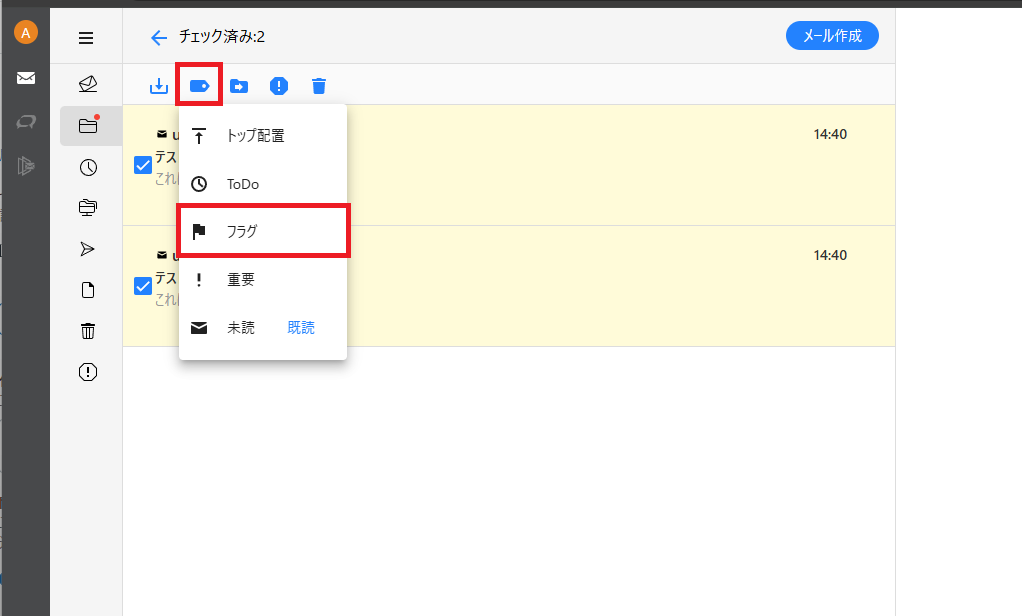Select 重要 from the tag menu

click(x=263, y=280)
